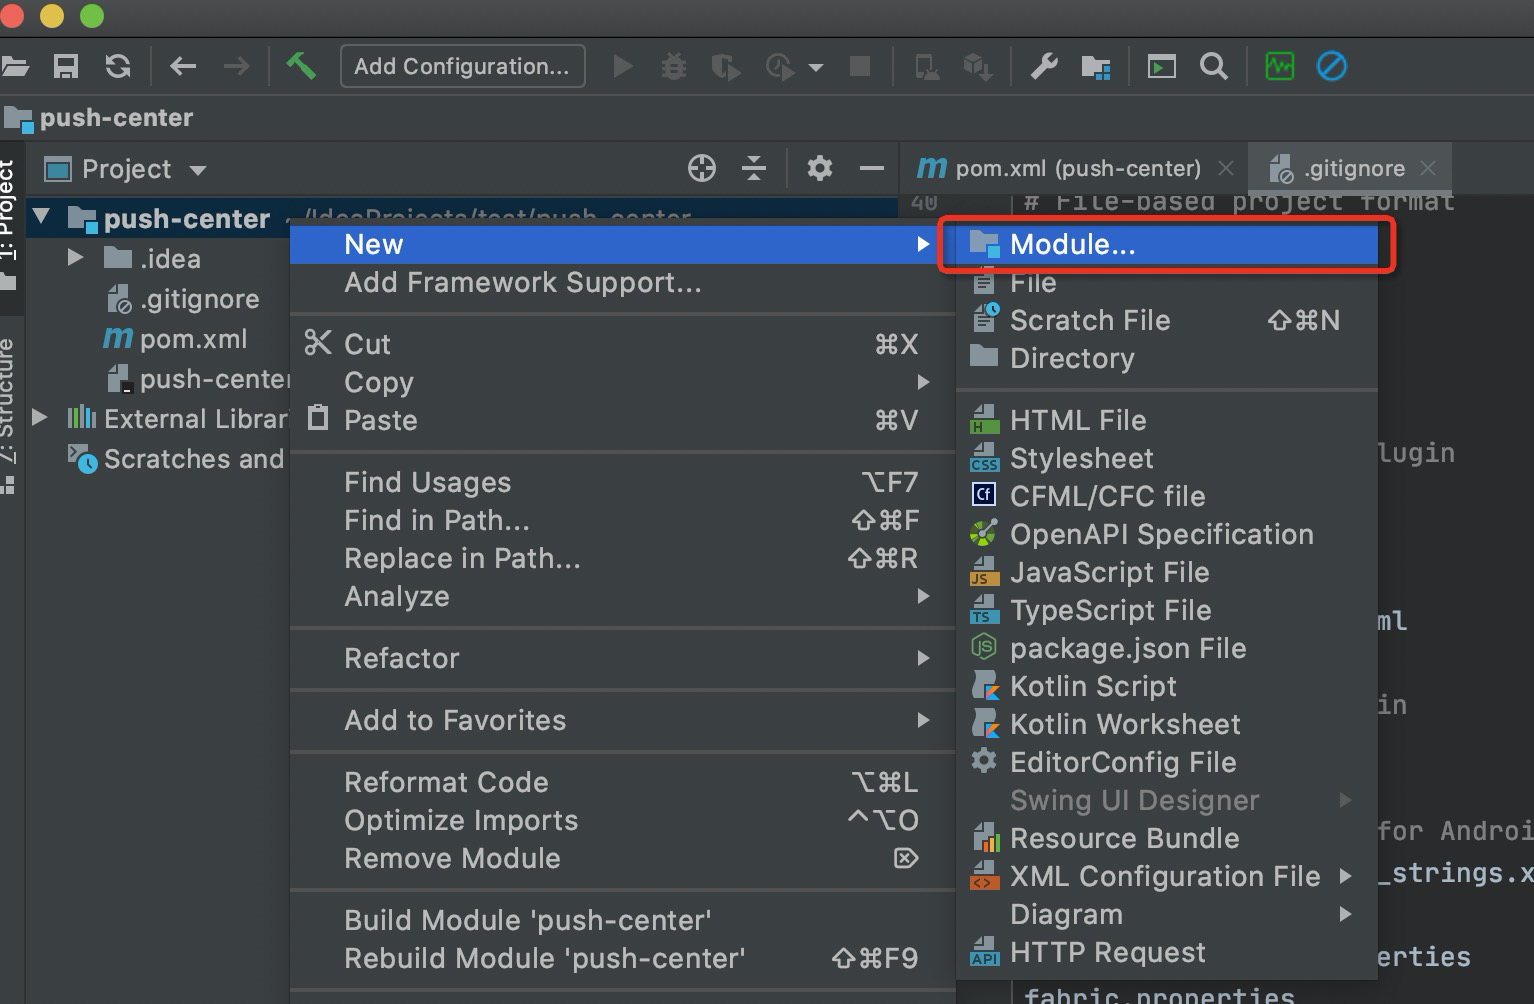Open Project panel gear options
The width and height of the screenshot is (1534, 1004).
(820, 168)
